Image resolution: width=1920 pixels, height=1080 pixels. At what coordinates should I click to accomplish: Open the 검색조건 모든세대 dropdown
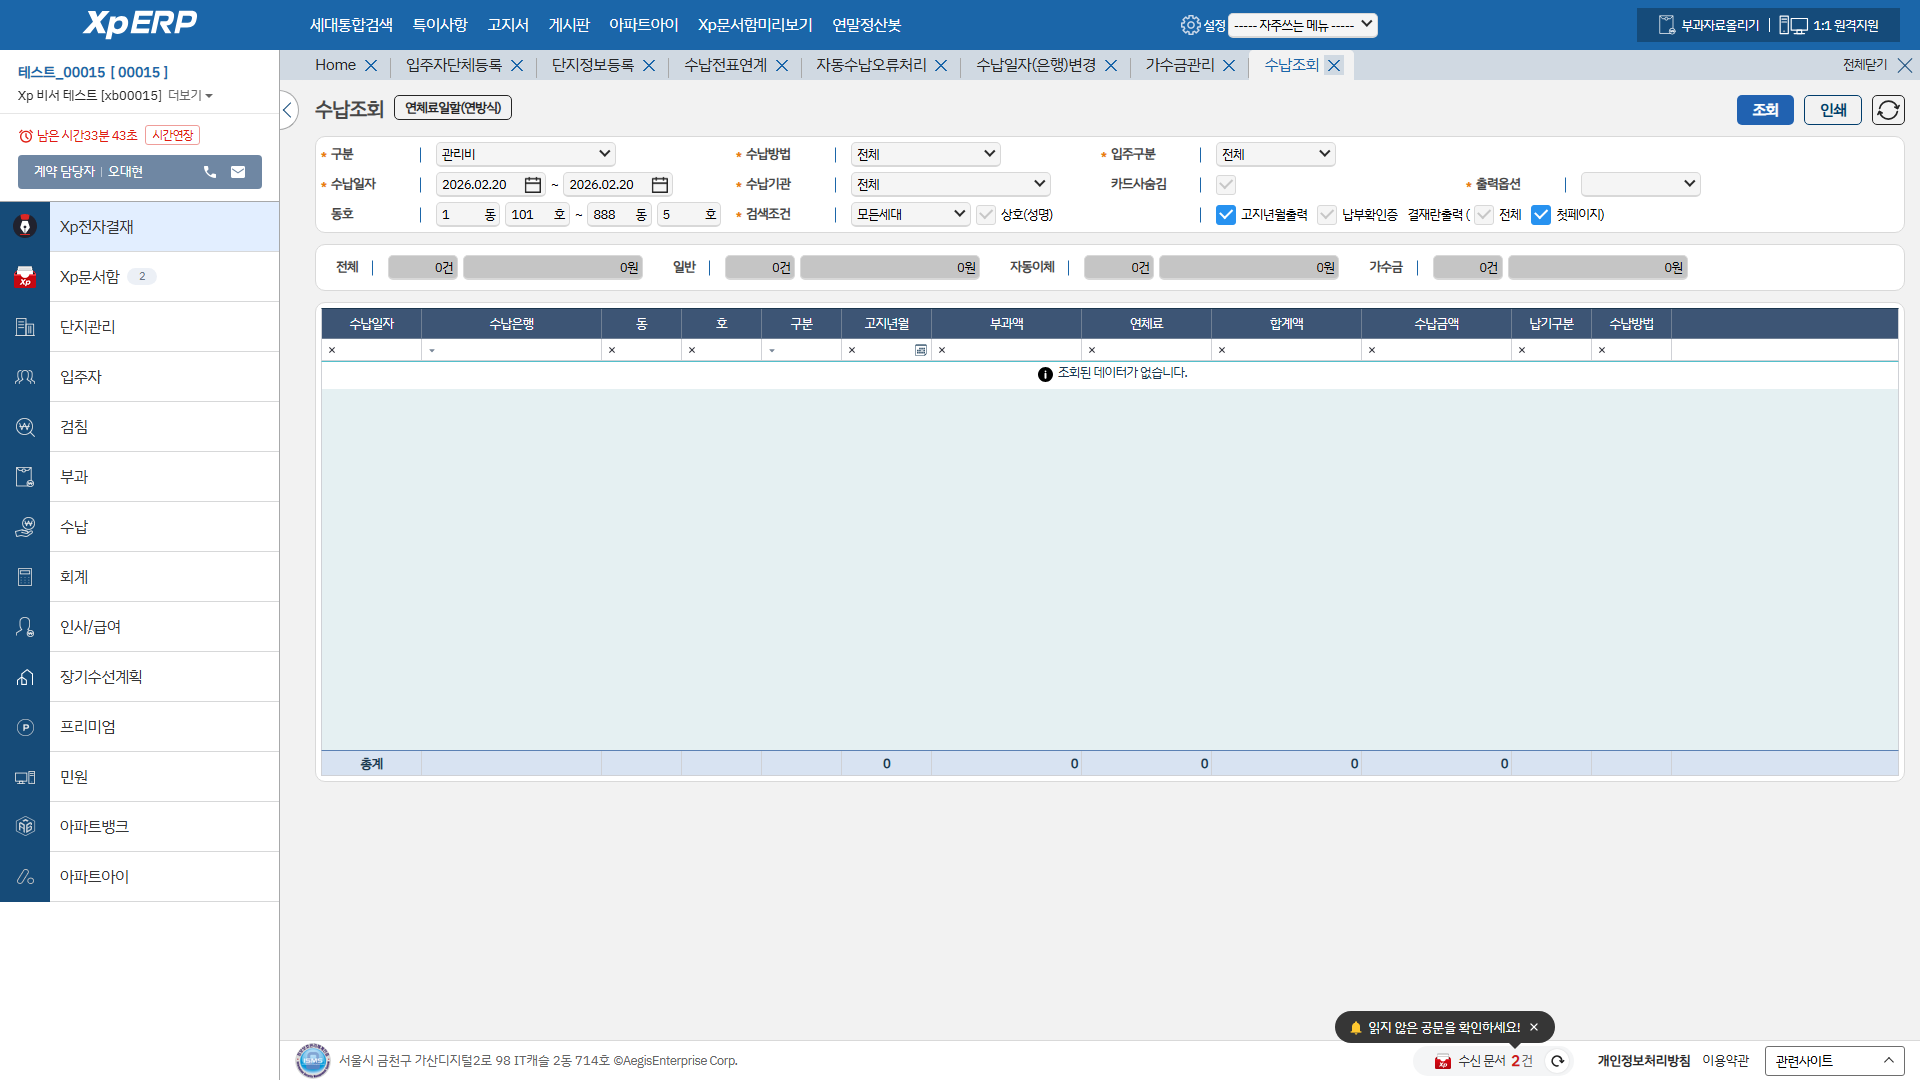pyautogui.click(x=910, y=214)
